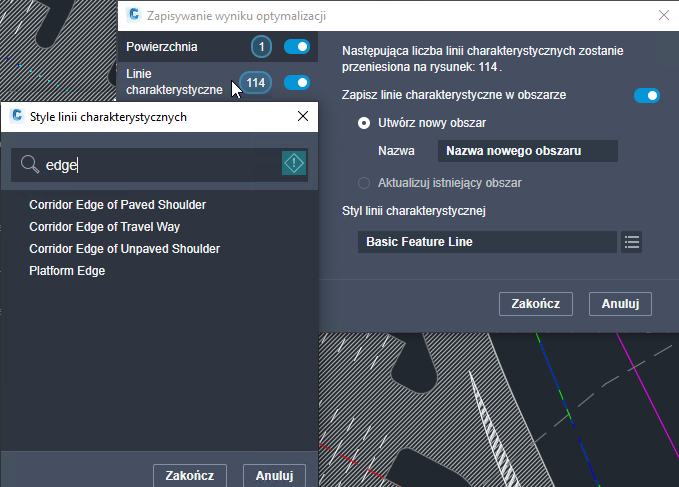Open the Basic Feature Line style field
The width and height of the screenshot is (679, 487).
pyautogui.click(x=487, y=242)
